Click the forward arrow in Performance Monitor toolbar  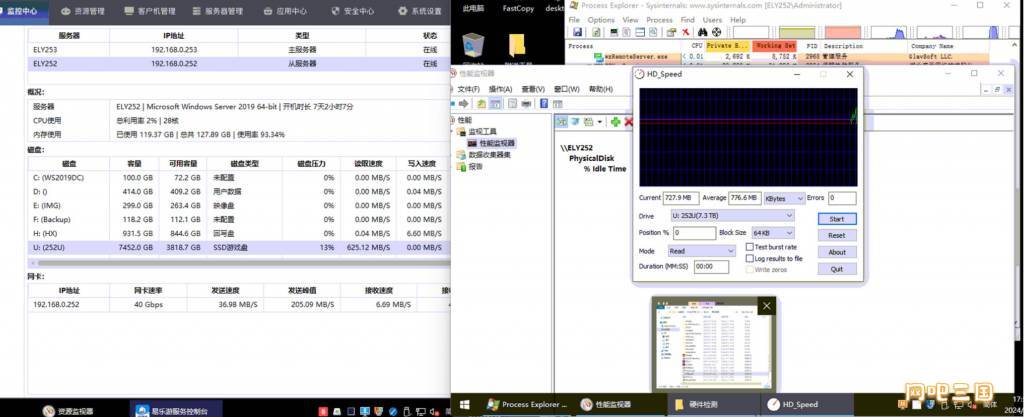(464, 104)
